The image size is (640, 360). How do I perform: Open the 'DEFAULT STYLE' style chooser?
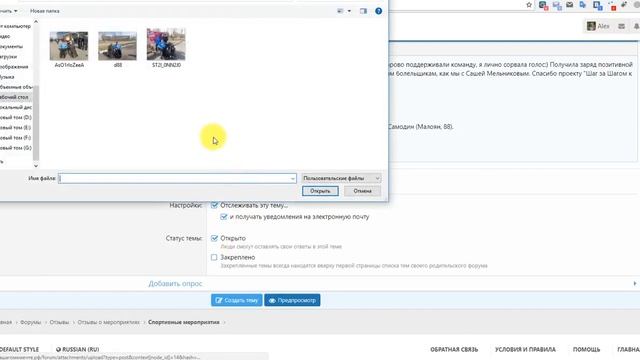coord(19,349)
